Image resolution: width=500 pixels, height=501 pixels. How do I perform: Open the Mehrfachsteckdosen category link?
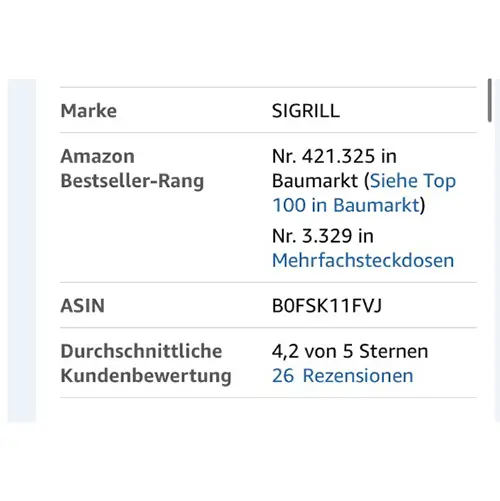pos(363,260)
